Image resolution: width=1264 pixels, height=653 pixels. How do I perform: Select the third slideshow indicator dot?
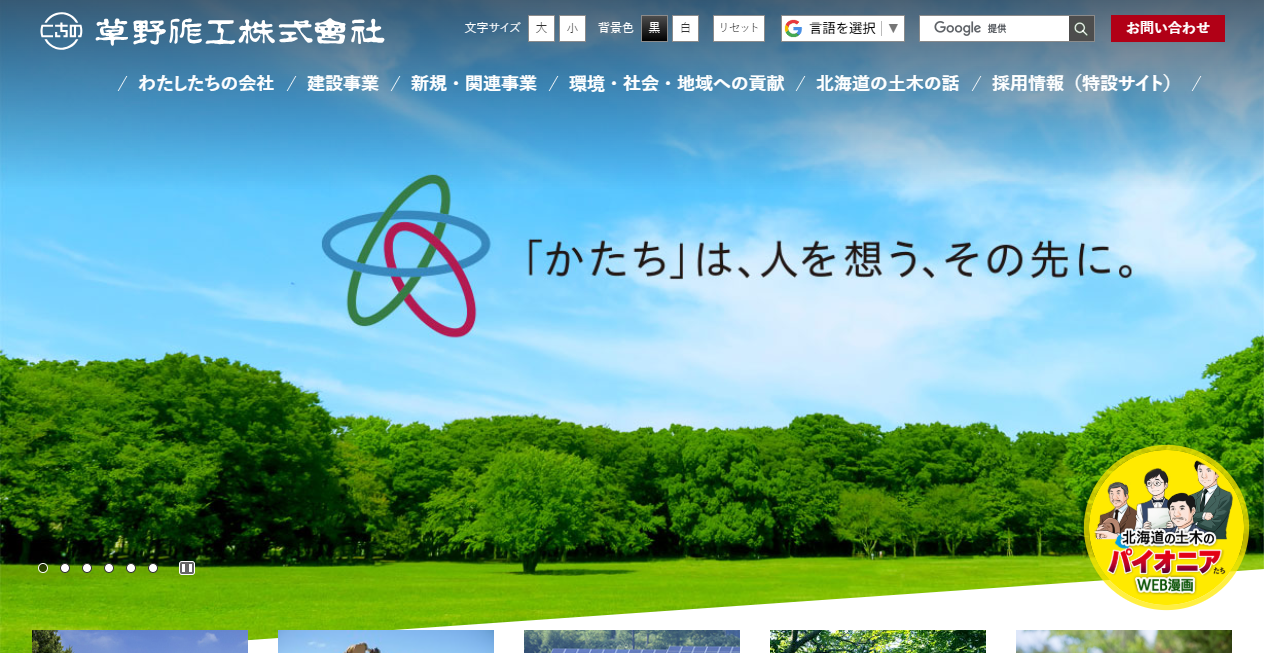(x=86, y=567)
